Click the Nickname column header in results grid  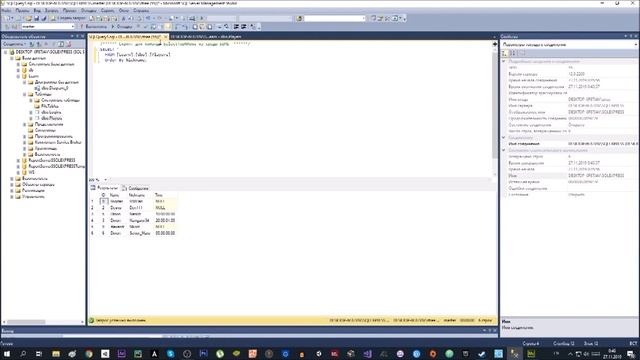[x=137, y=195]
